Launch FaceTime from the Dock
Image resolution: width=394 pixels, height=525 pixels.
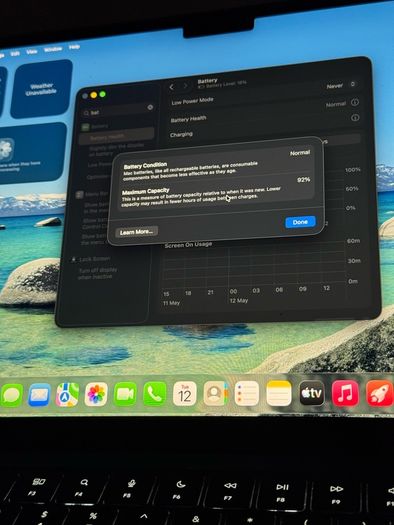coord(125,394)
